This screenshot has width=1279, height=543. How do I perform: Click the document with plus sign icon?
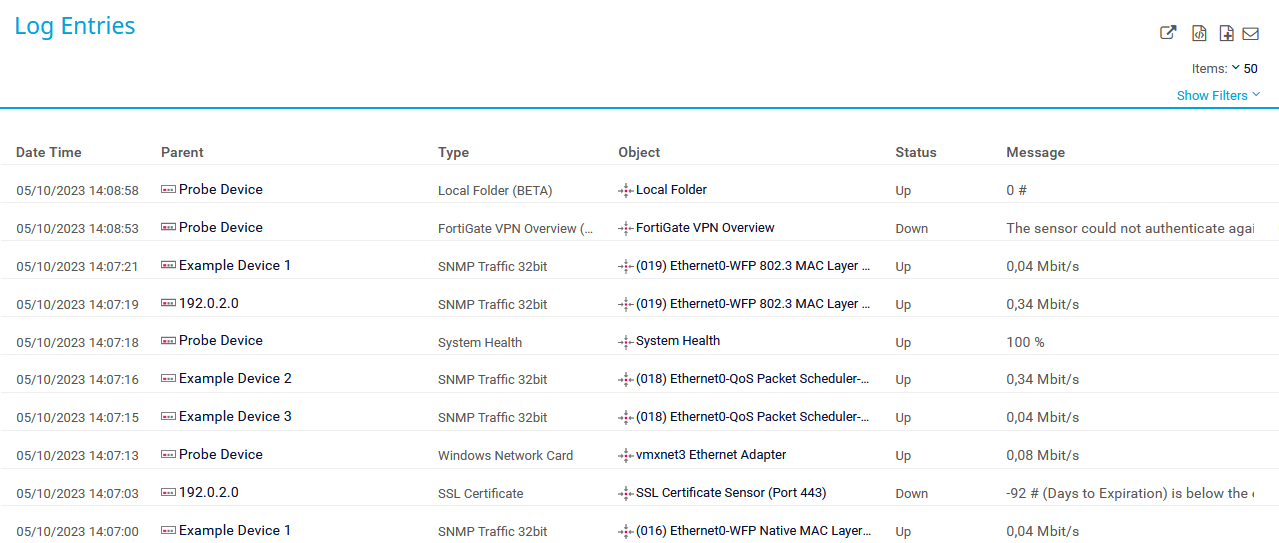pyautogui.click(x=1226, y=33)
